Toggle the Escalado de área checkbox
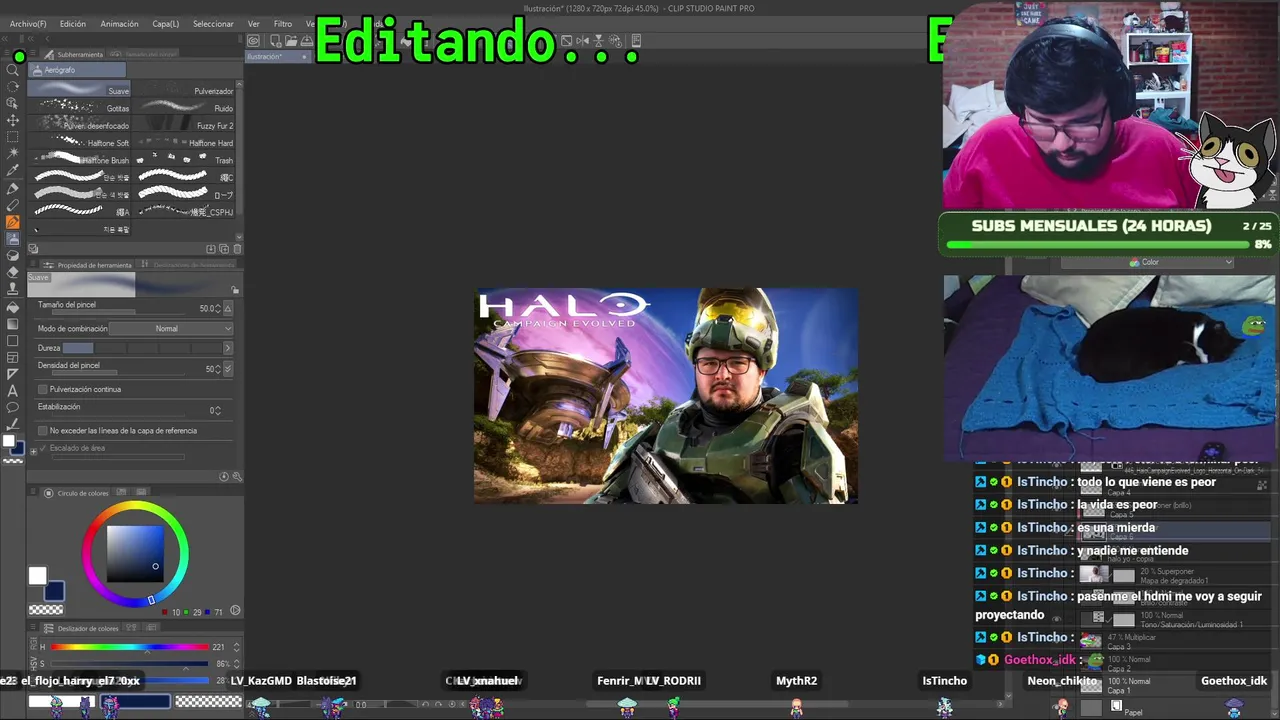Viewport: 1280px width, 720px height. pos(43,448)
